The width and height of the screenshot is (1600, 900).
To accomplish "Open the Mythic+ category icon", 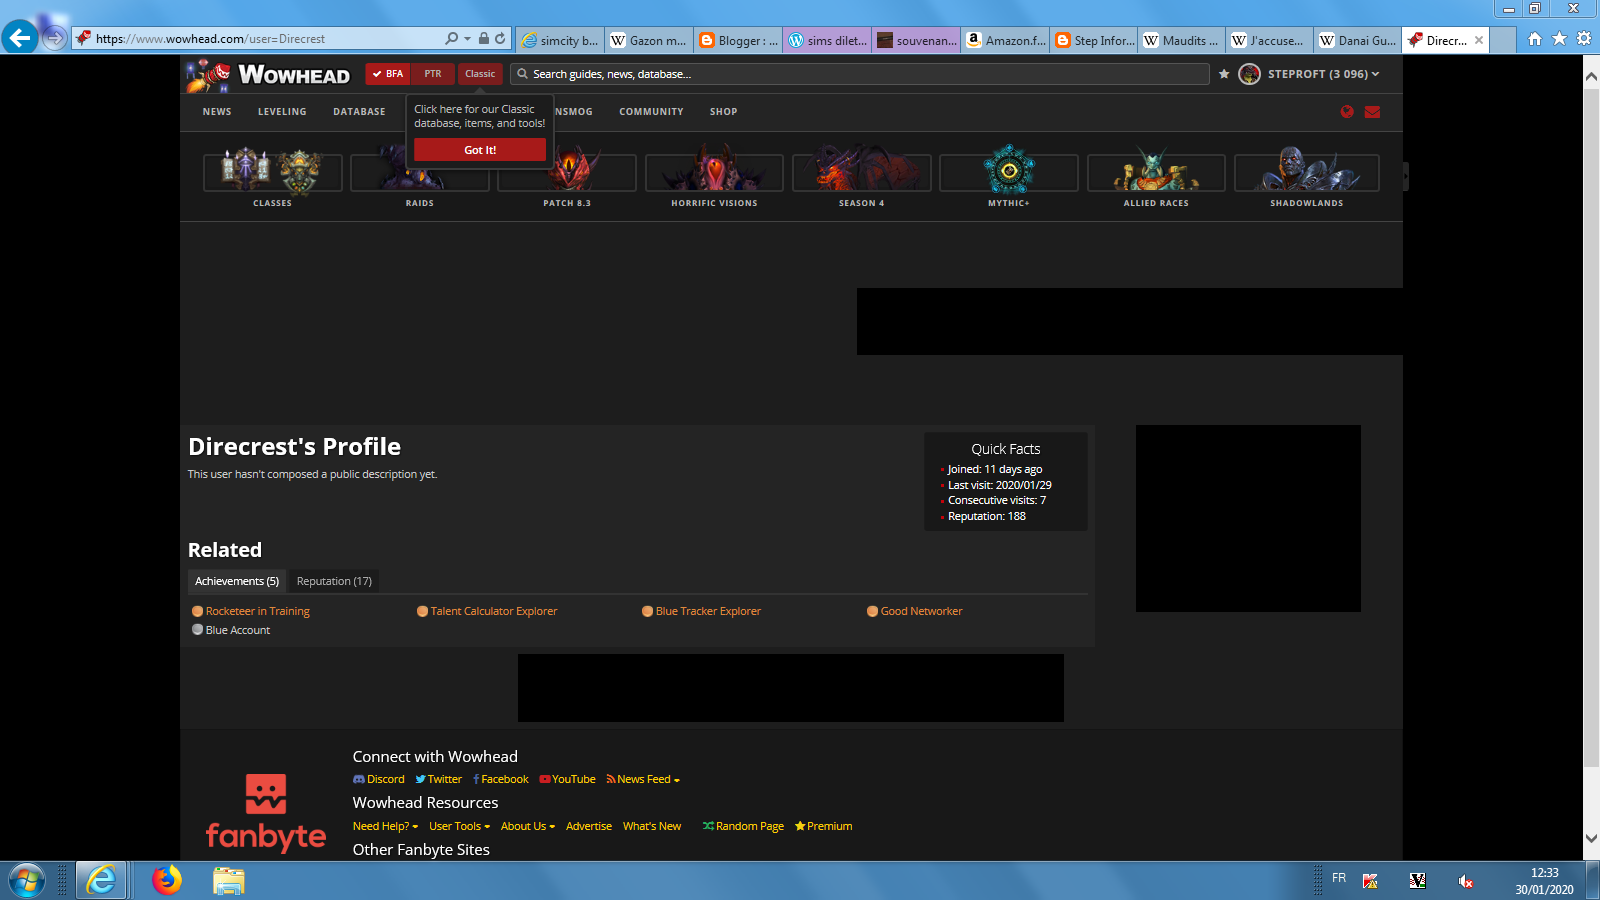I will (1008, 172).
